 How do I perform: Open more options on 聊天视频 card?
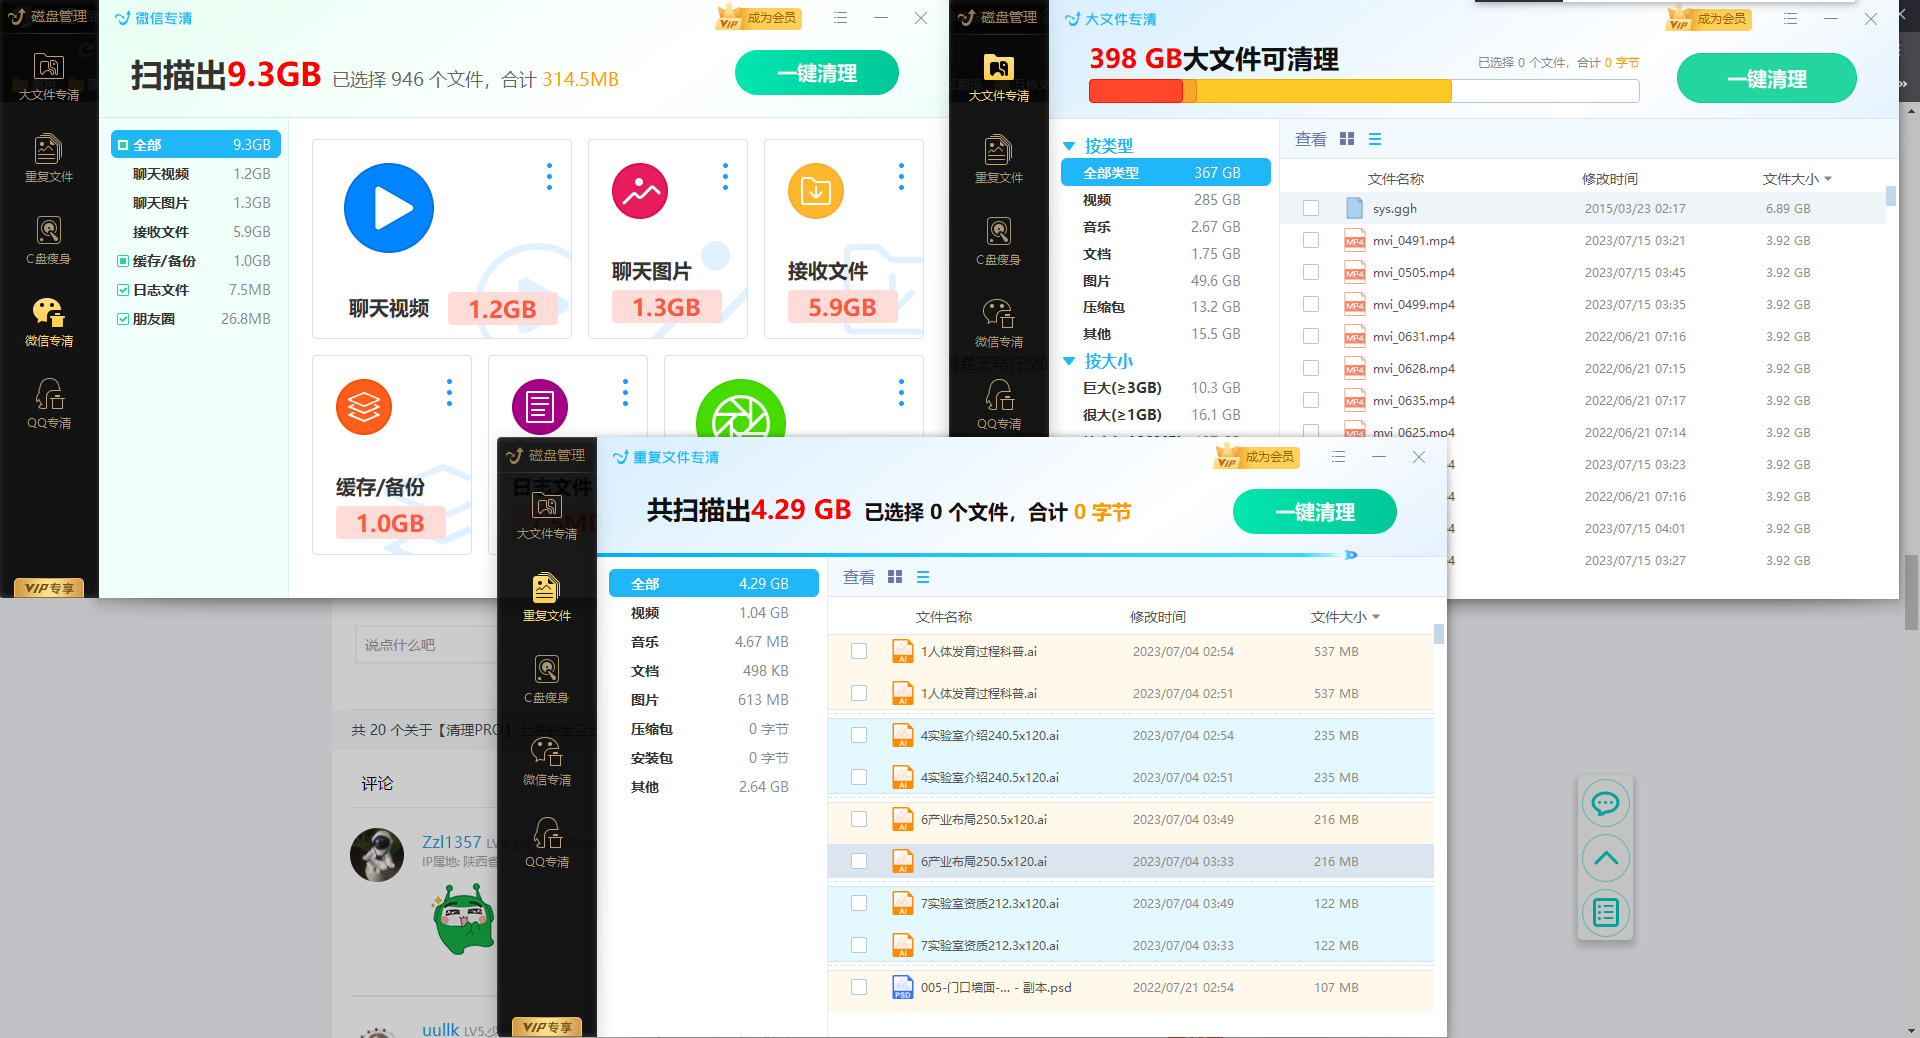[549, 177]
